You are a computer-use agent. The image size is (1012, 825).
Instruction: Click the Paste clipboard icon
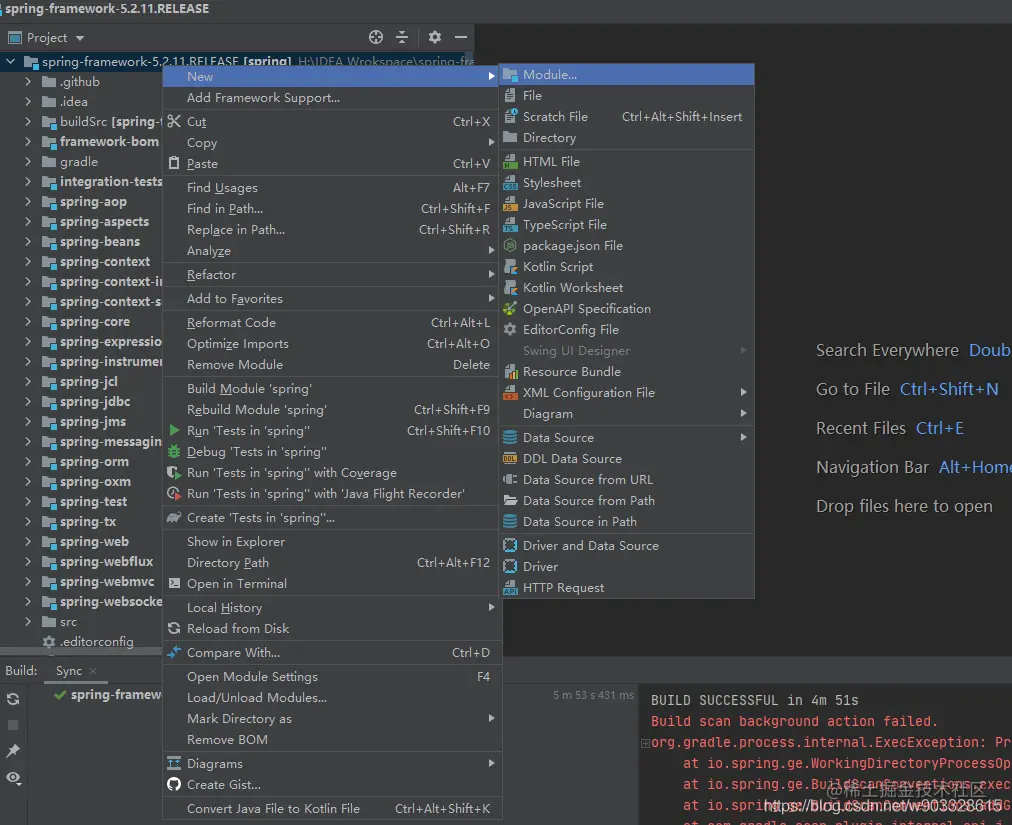tap(174, 163)
